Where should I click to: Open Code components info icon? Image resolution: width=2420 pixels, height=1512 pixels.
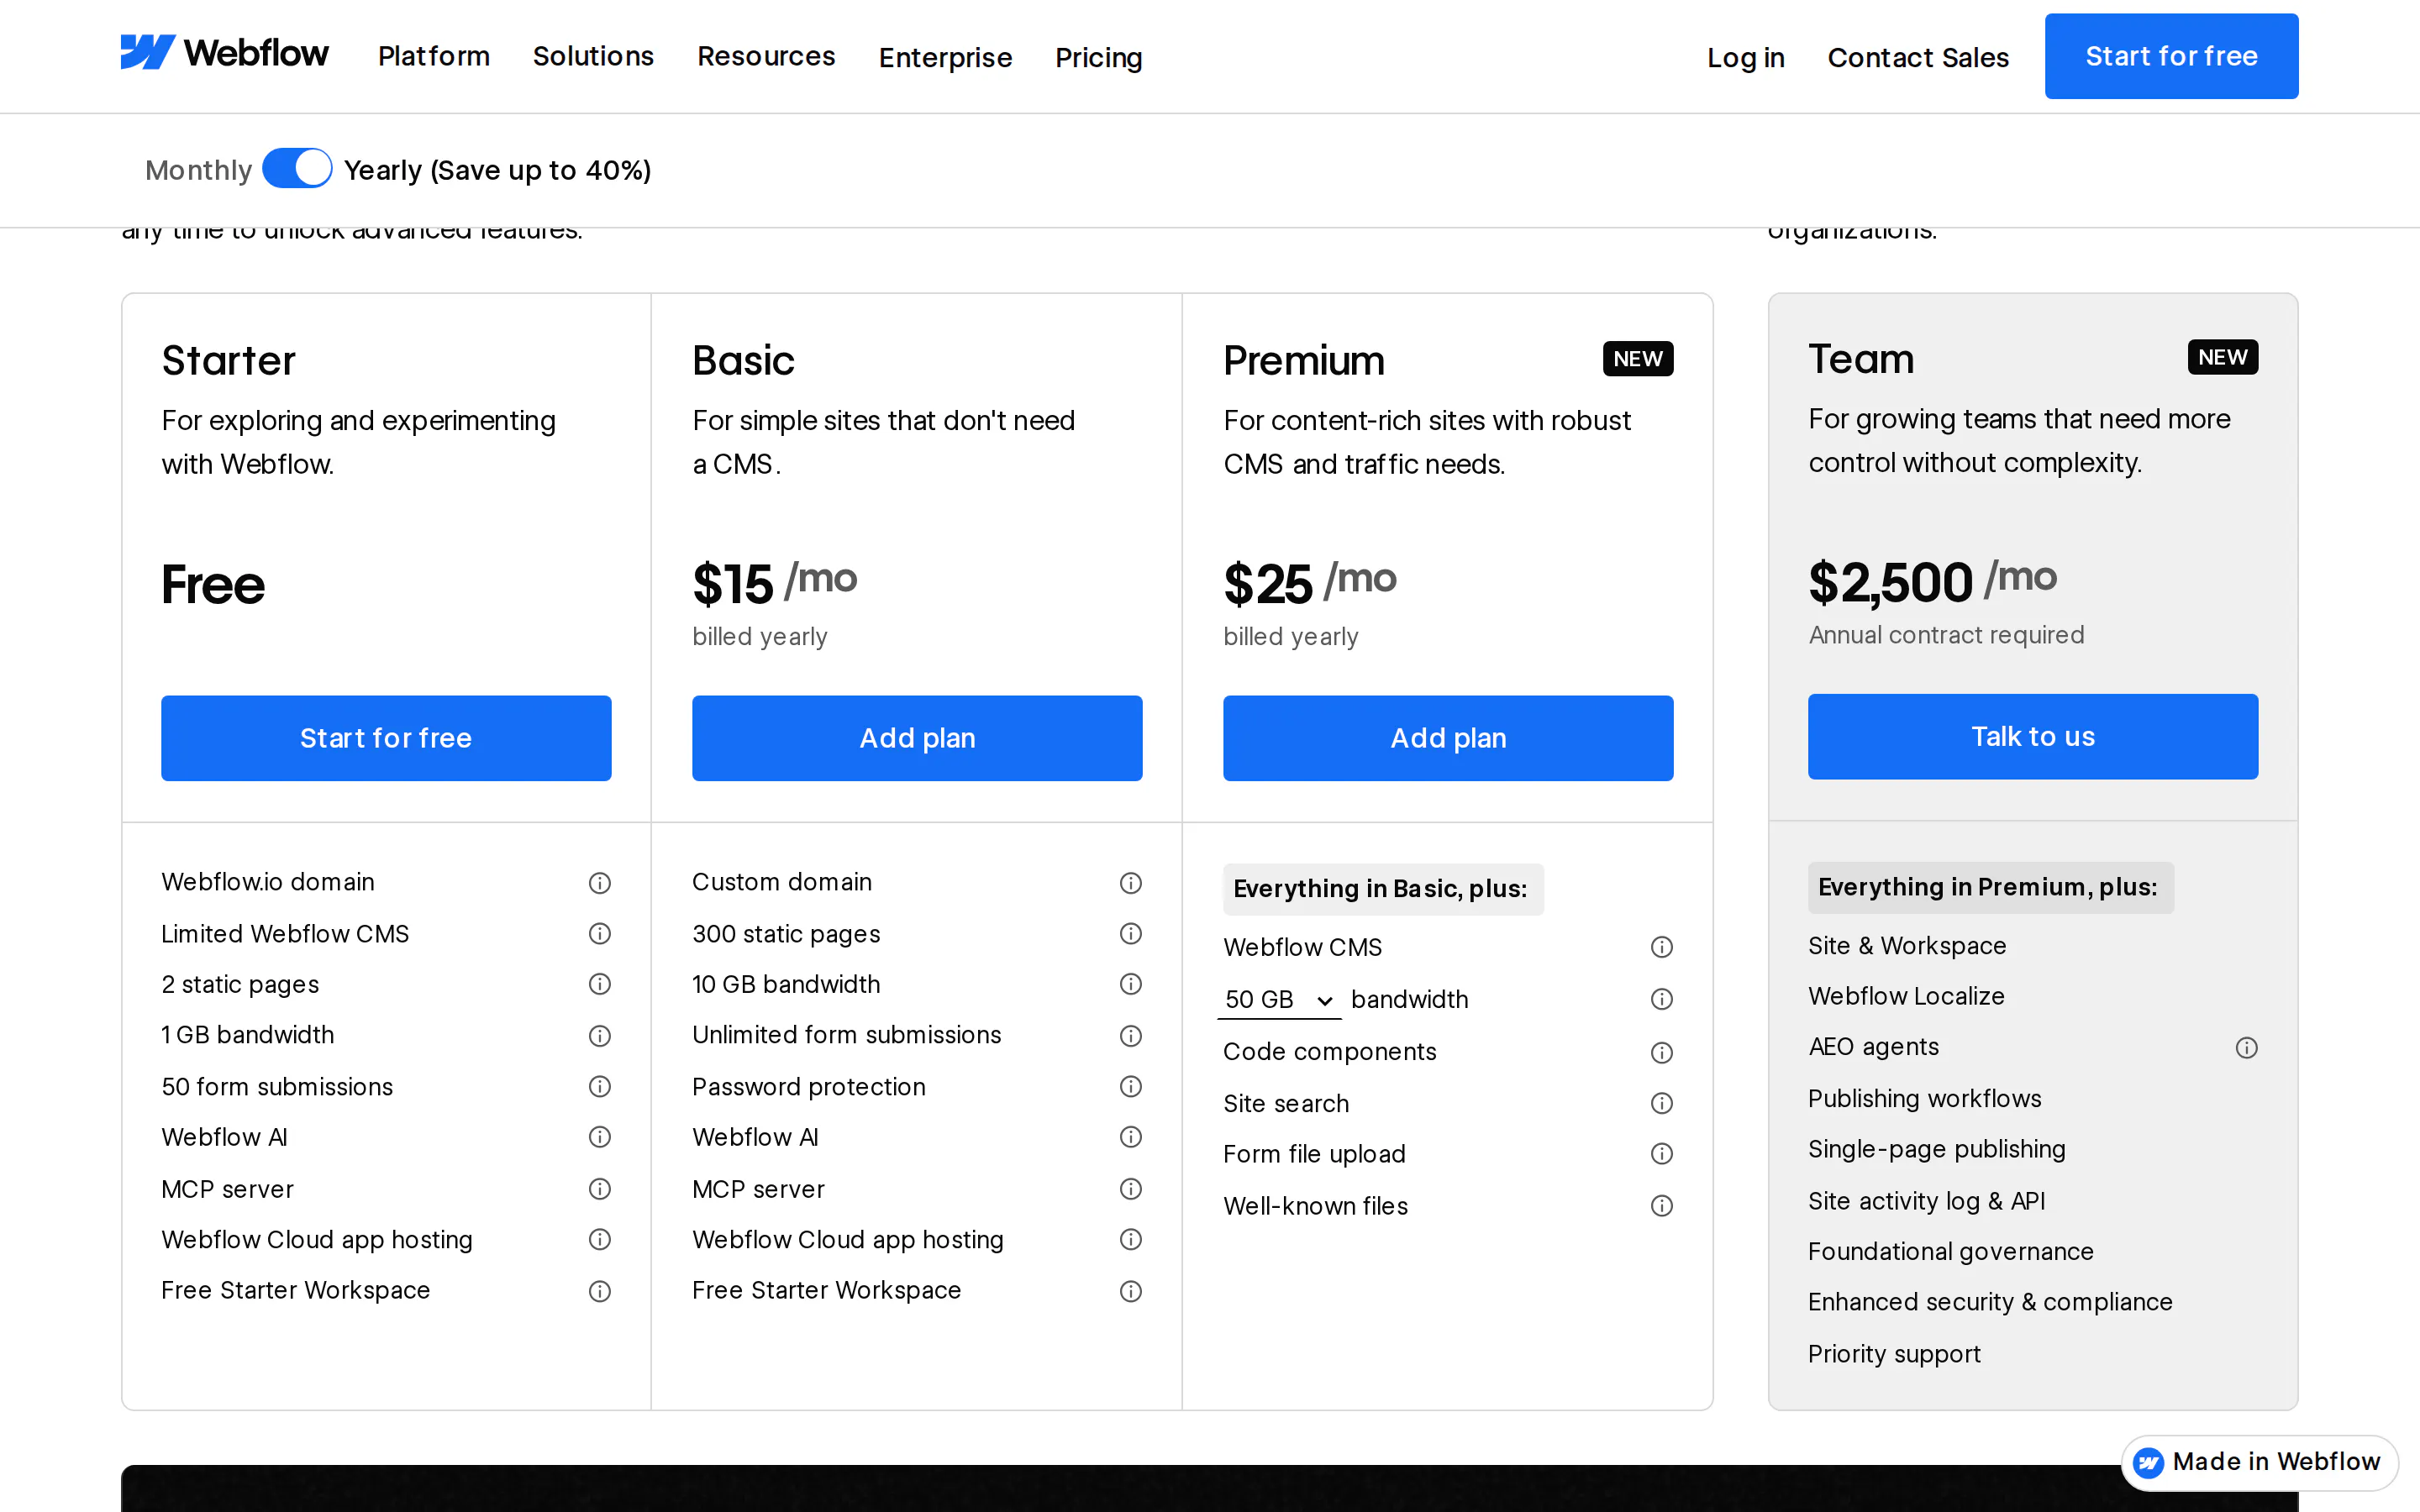click(x=1662, y=1053)
